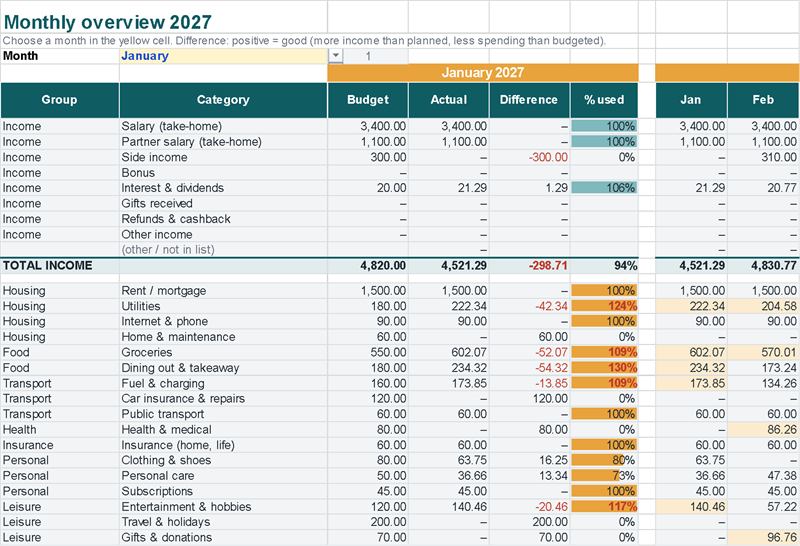Click the 124% Utilities used cell
800x546 pixels.
pyautogui.click(x=604, y=306)
